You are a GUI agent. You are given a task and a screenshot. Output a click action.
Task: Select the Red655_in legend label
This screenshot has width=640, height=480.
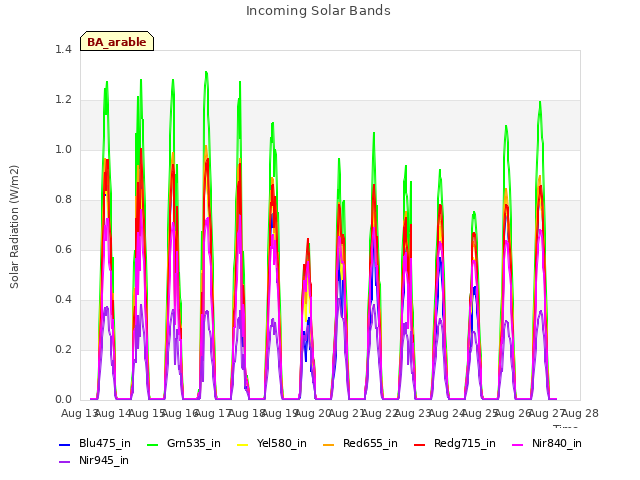[x=370, y=444]
